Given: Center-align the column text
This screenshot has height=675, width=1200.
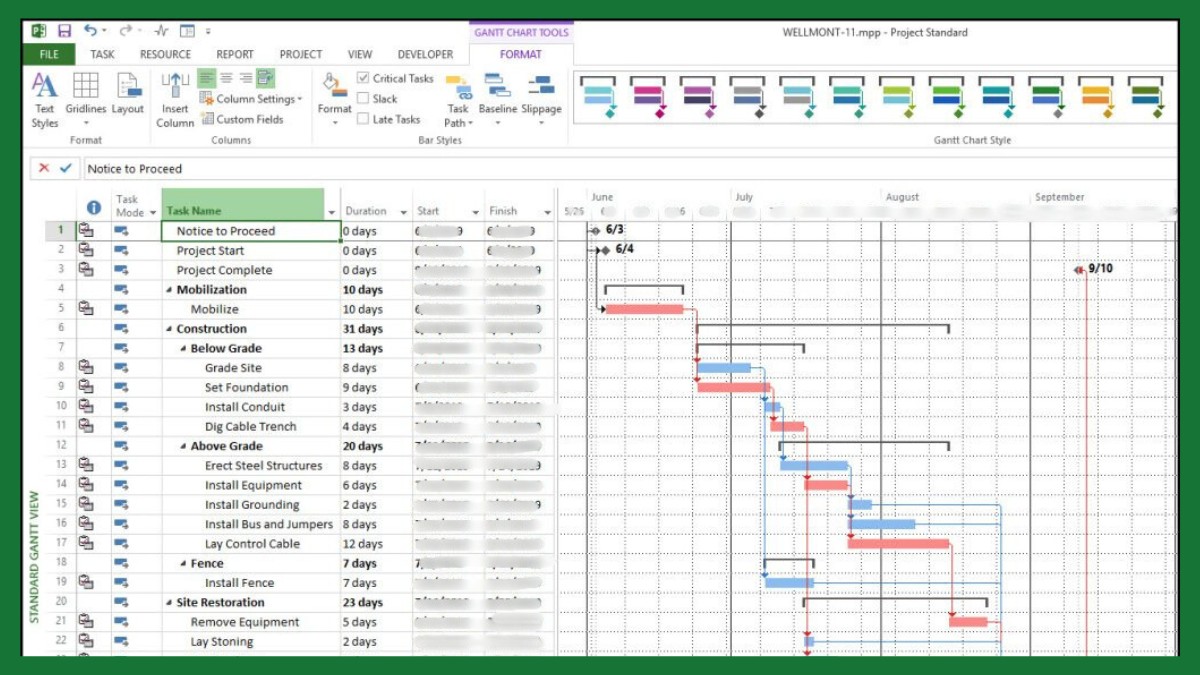Looking at the screenshot, I should click(x=226, y=78).
